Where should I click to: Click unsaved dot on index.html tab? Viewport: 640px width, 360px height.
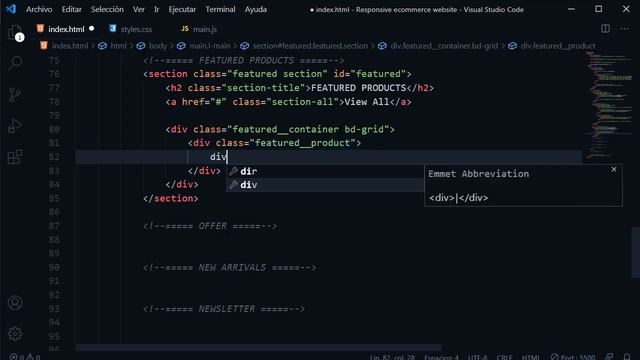pos(91,29)
